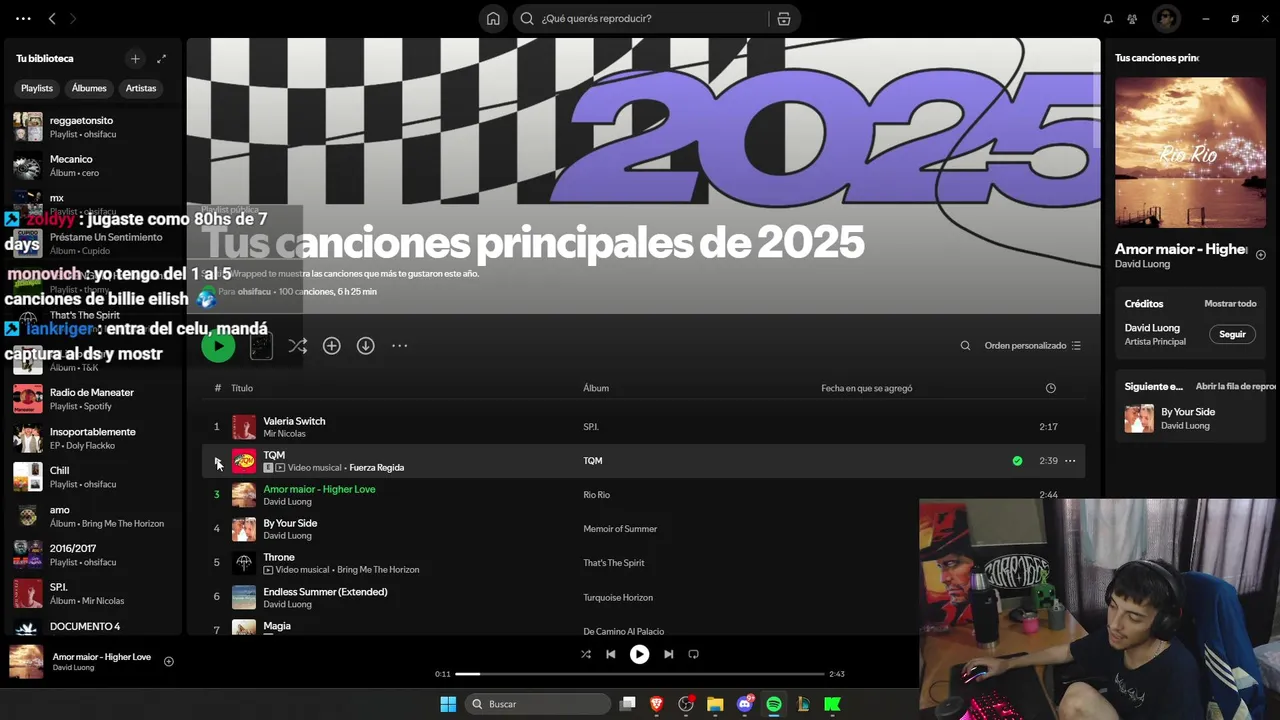Click 'Mostrar todo' in Créditos

click(1230, 304)
